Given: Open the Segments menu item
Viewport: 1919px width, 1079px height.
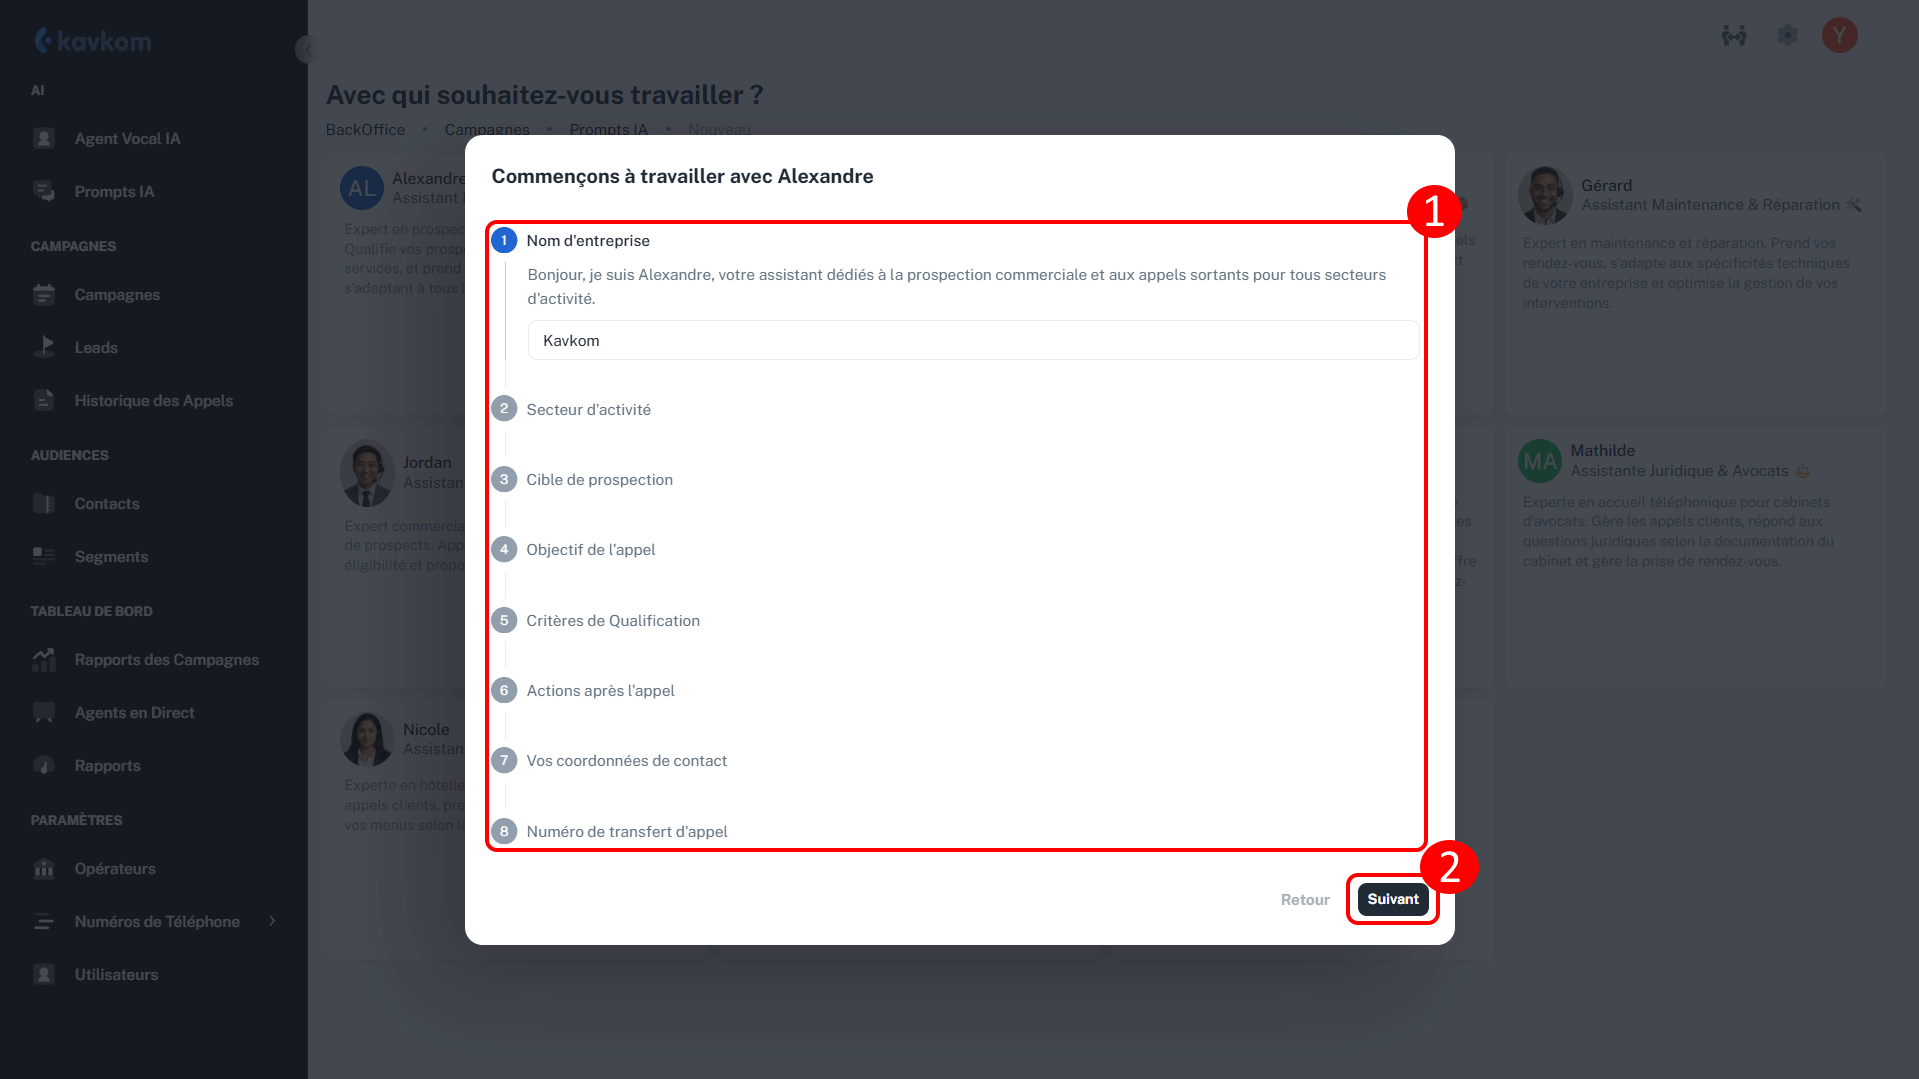Looking at the screenshot, I should [111, 556].
